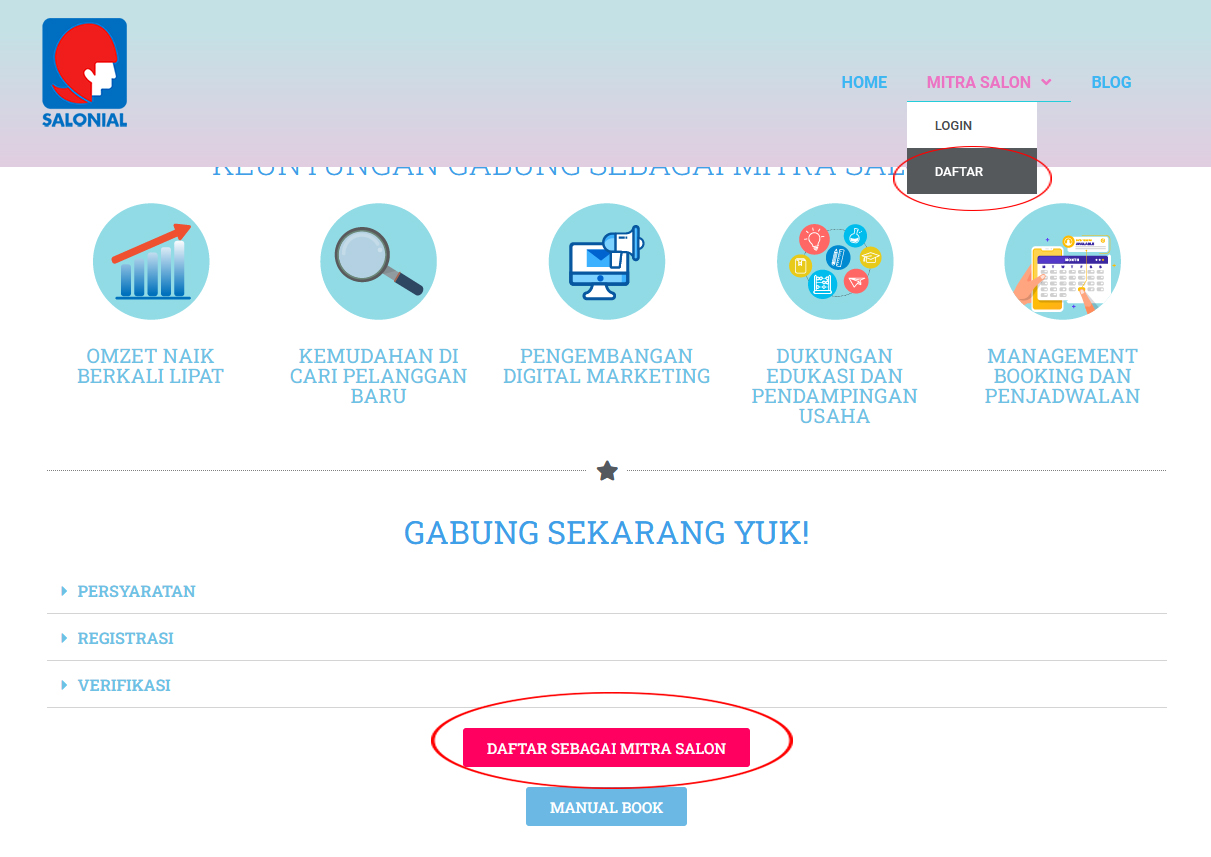The height and width of the screenshot is (857, 1211).
Task: Open the Home menu item
Action: [864, 82]
